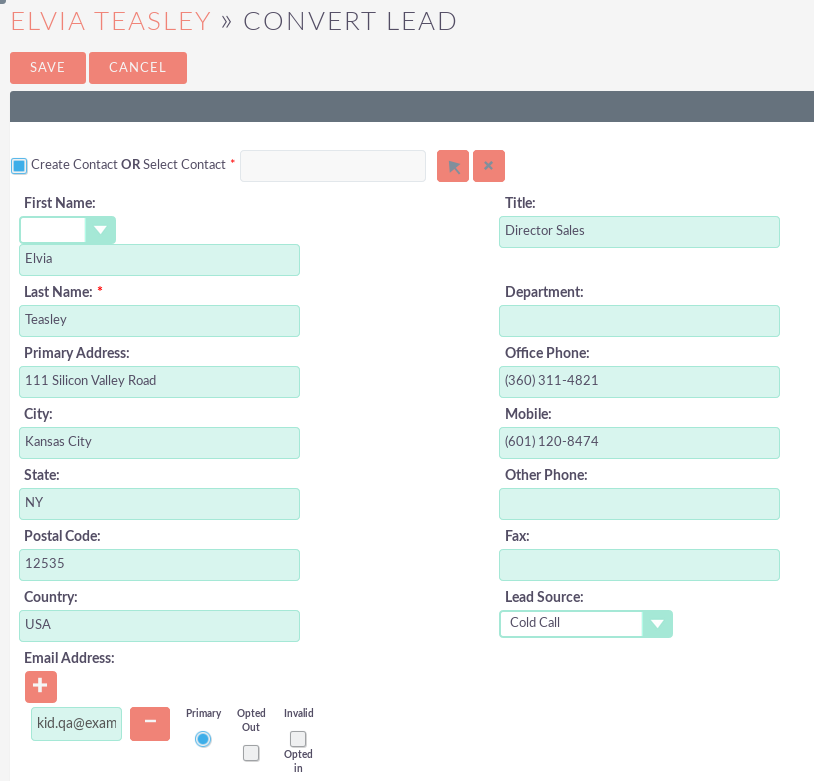
Task: Click the empty Department field
Action: click(639, 321)
